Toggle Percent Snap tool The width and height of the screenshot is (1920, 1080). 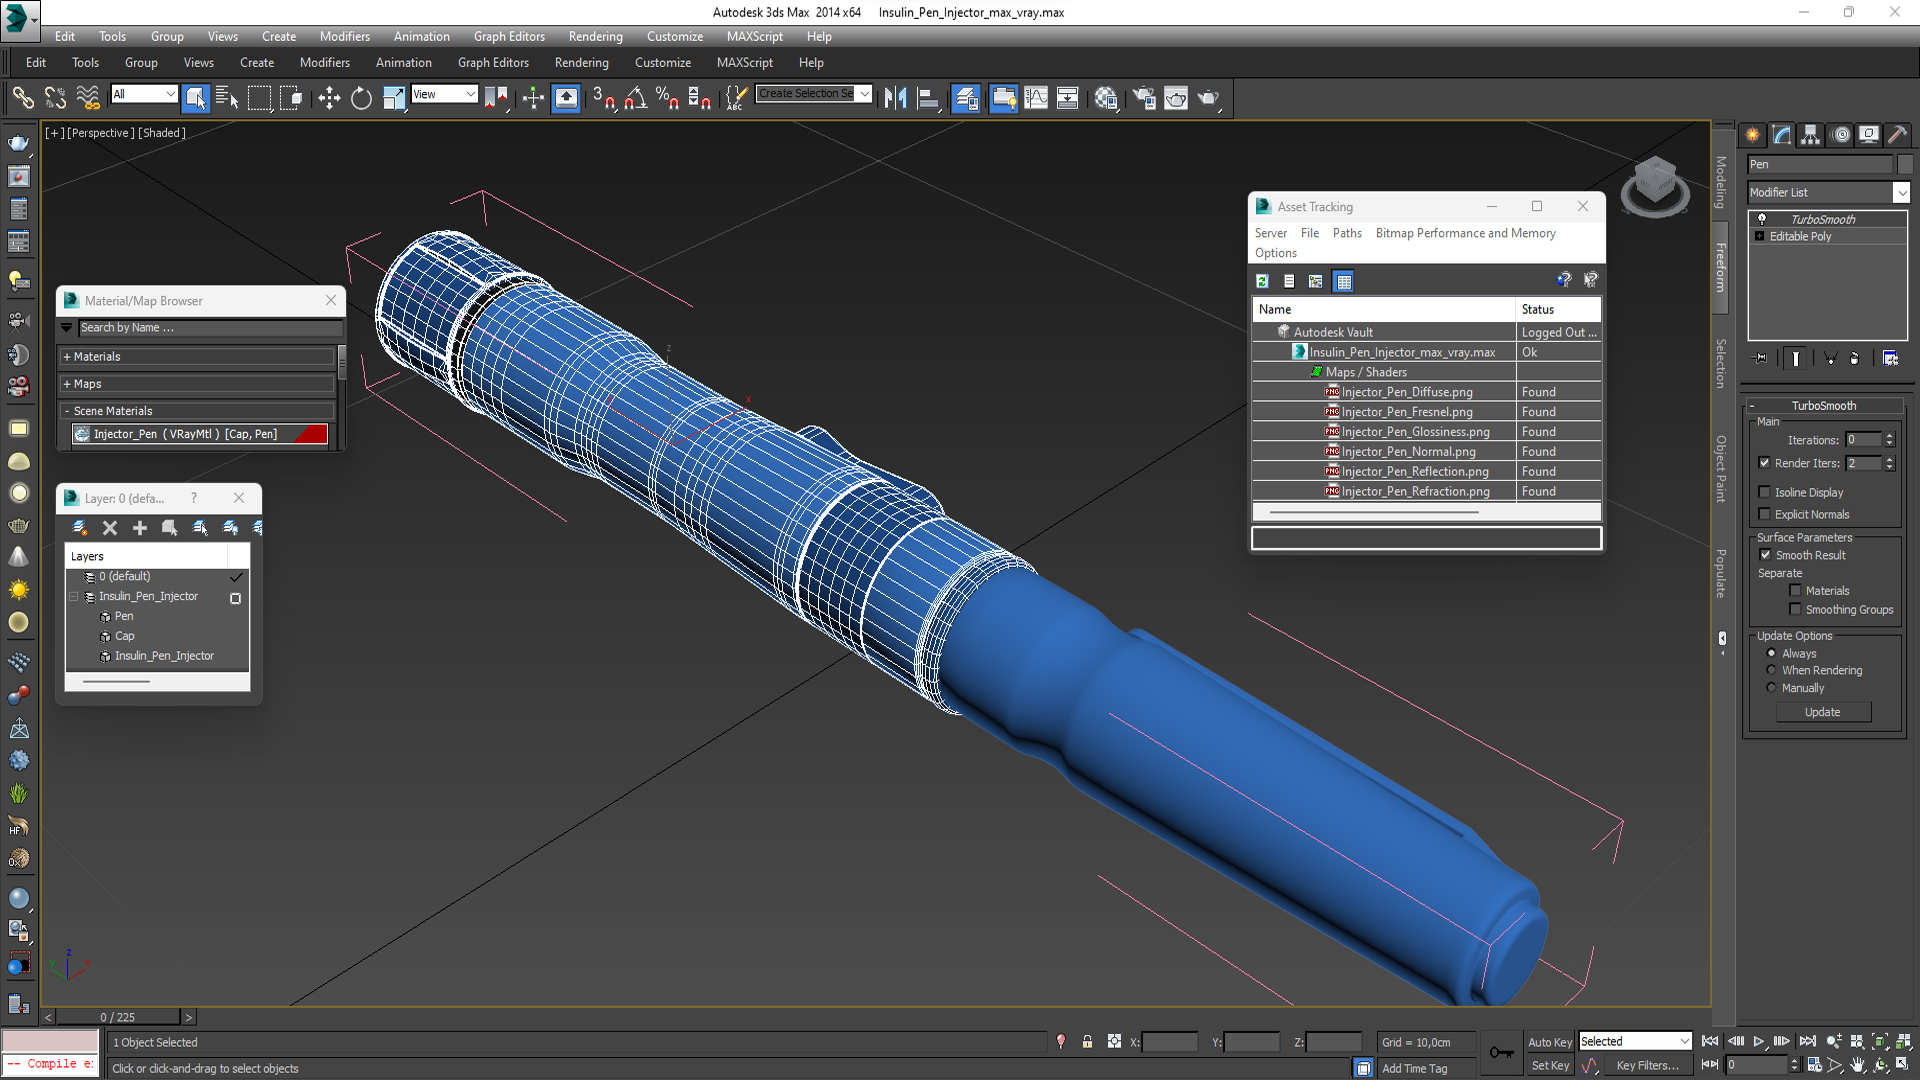pyautogui.click(x=667, y=97)
